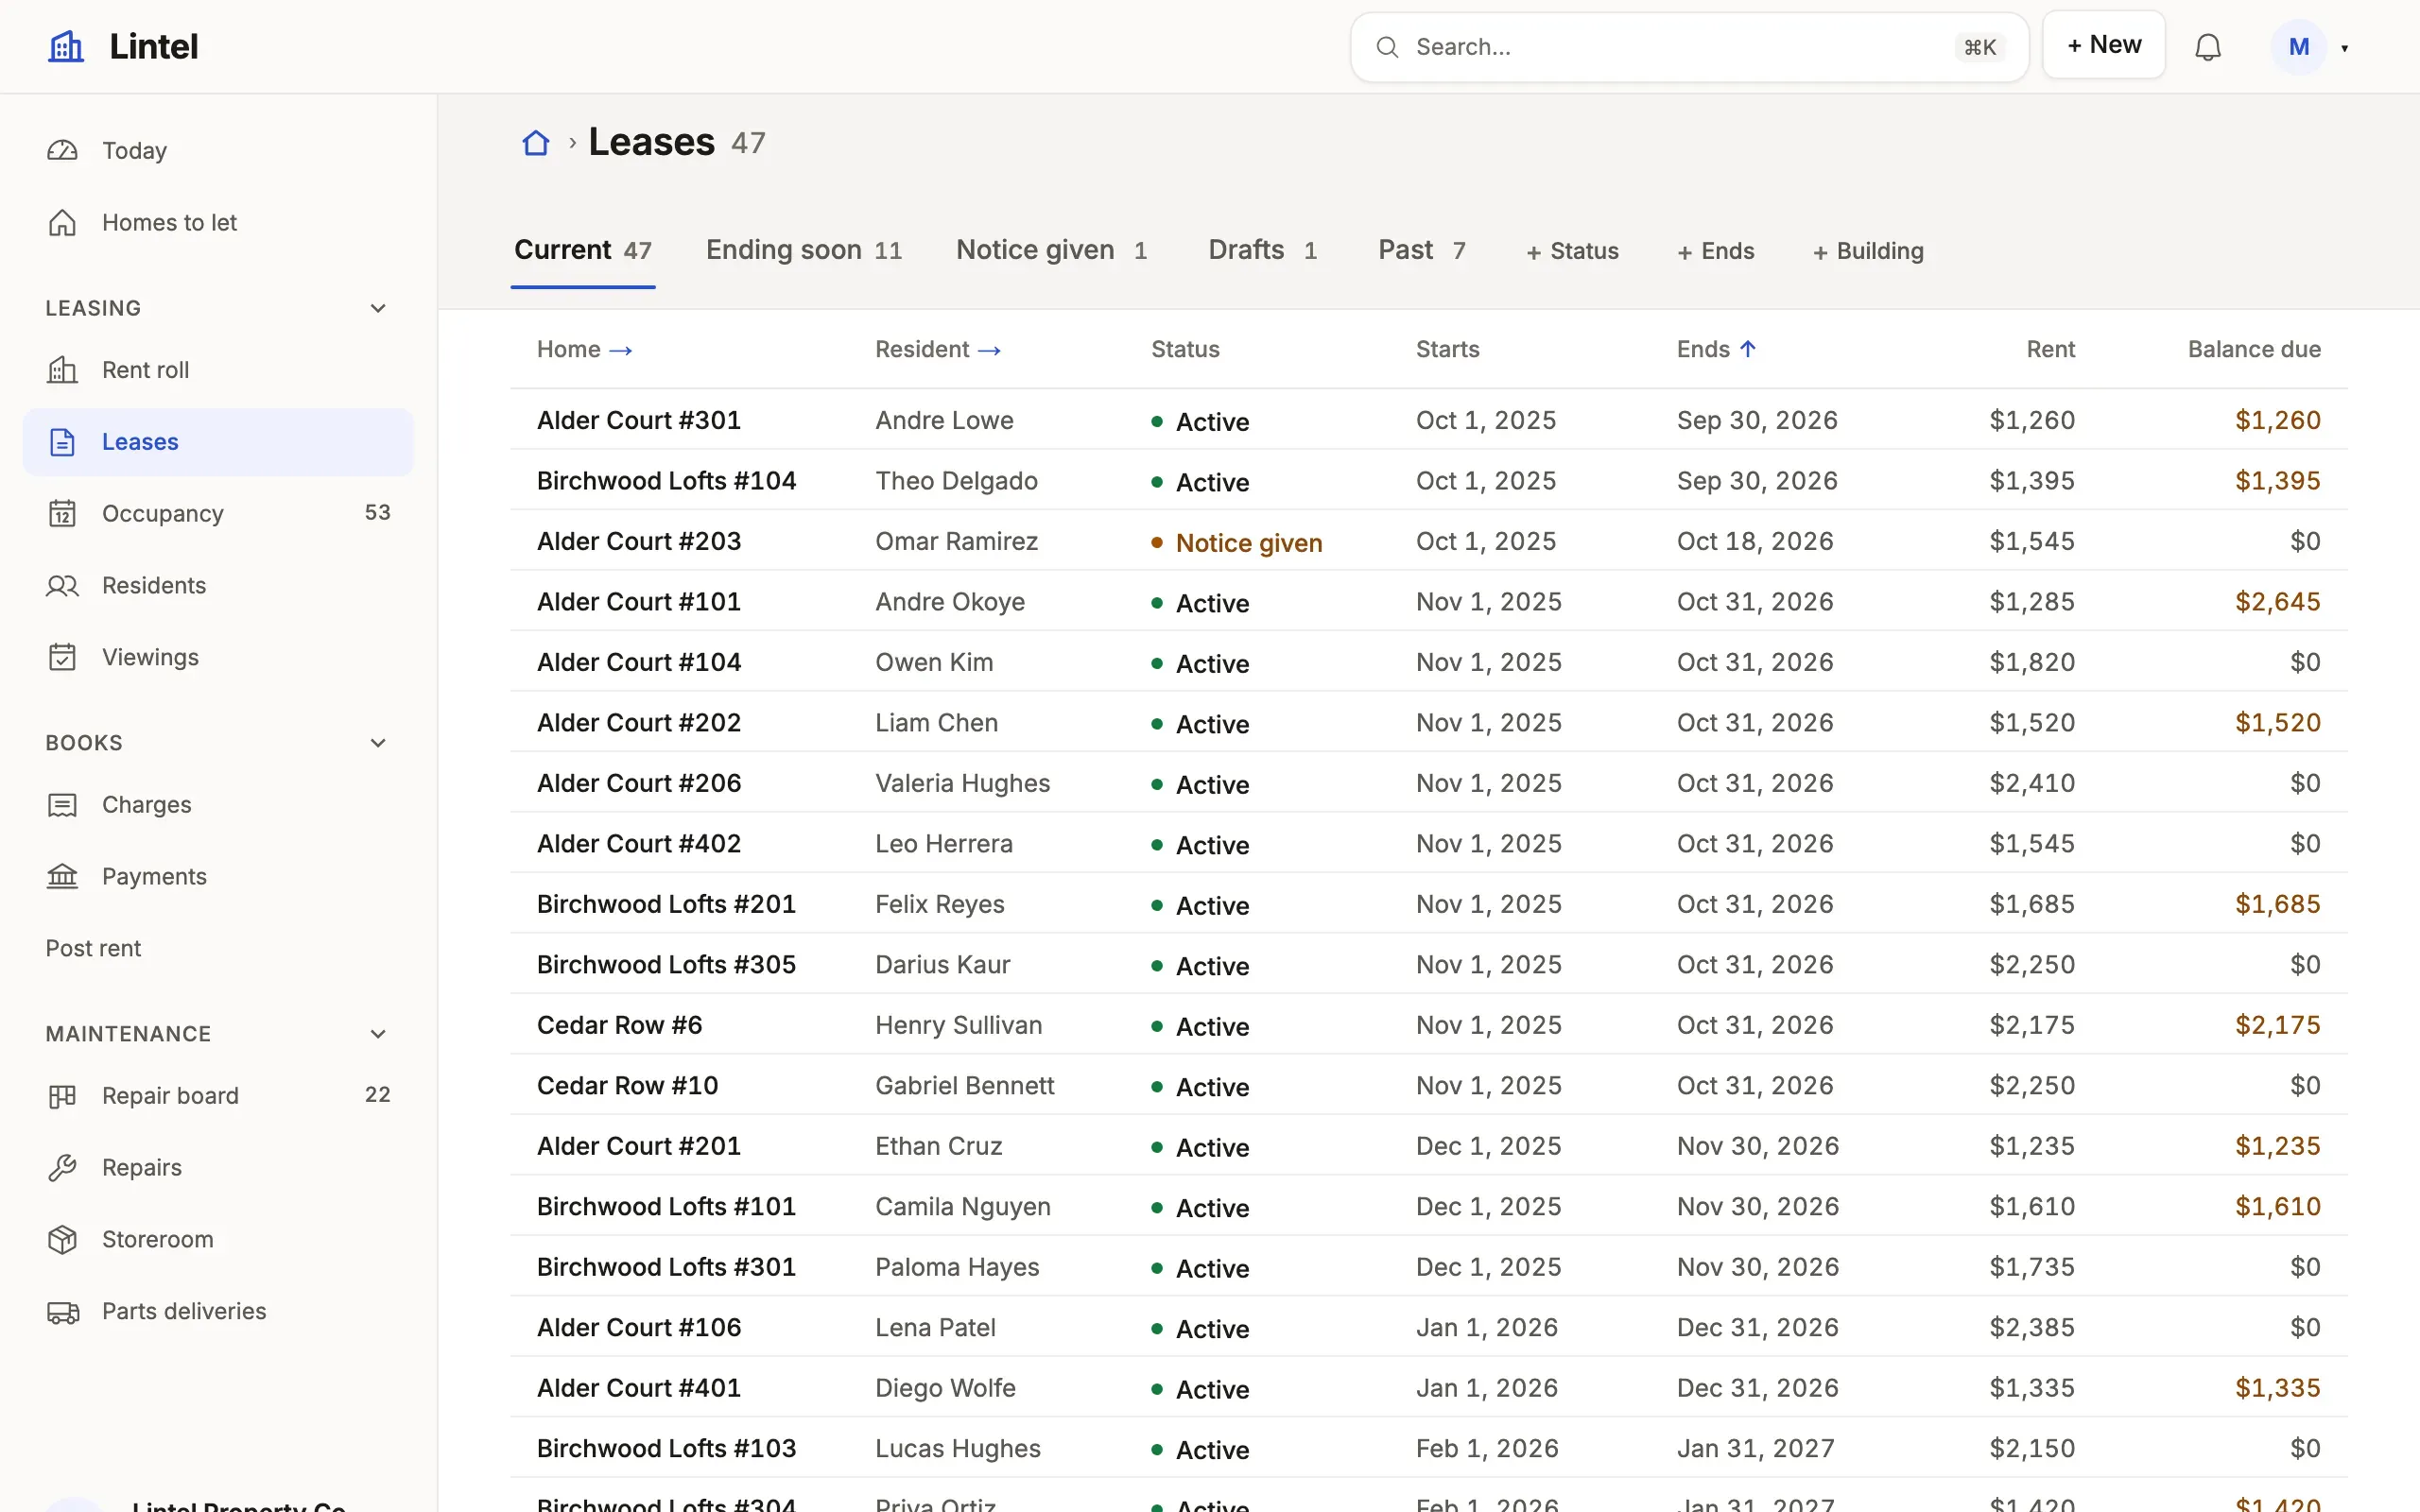Open Cedar Row #6 lease
The width and height of the screenshot is (2420, 1512).
(619, 1025)
